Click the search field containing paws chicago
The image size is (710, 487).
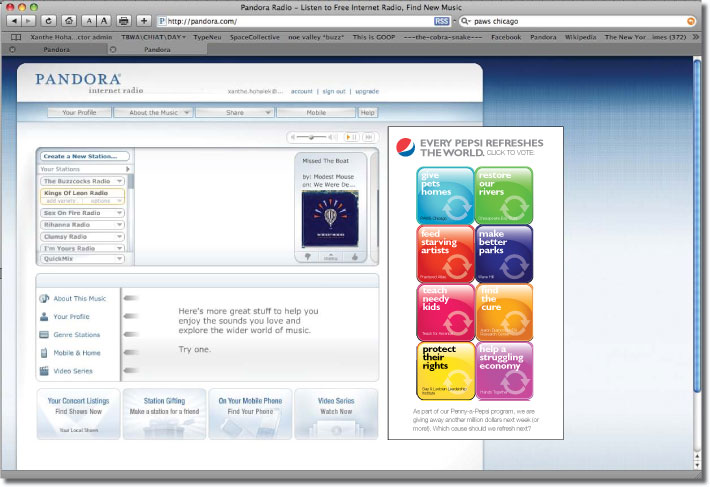point(577,21)
